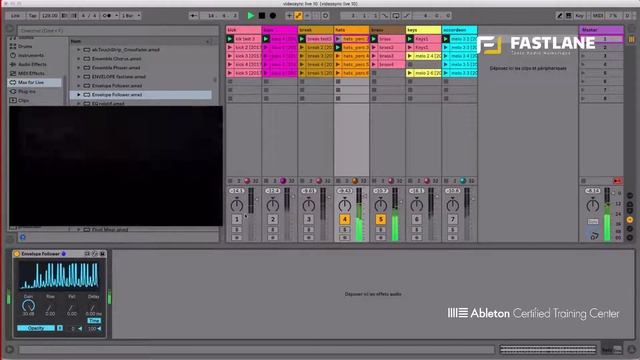Launch the Keys1 clip in the first row
Screen dimensions: 640x360
point(410,39)
